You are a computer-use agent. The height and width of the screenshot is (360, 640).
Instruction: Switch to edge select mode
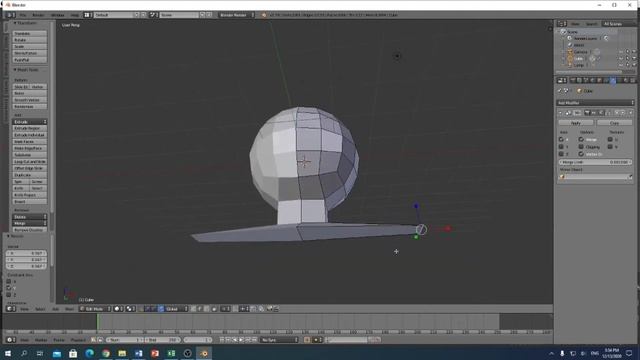[200, 309]
